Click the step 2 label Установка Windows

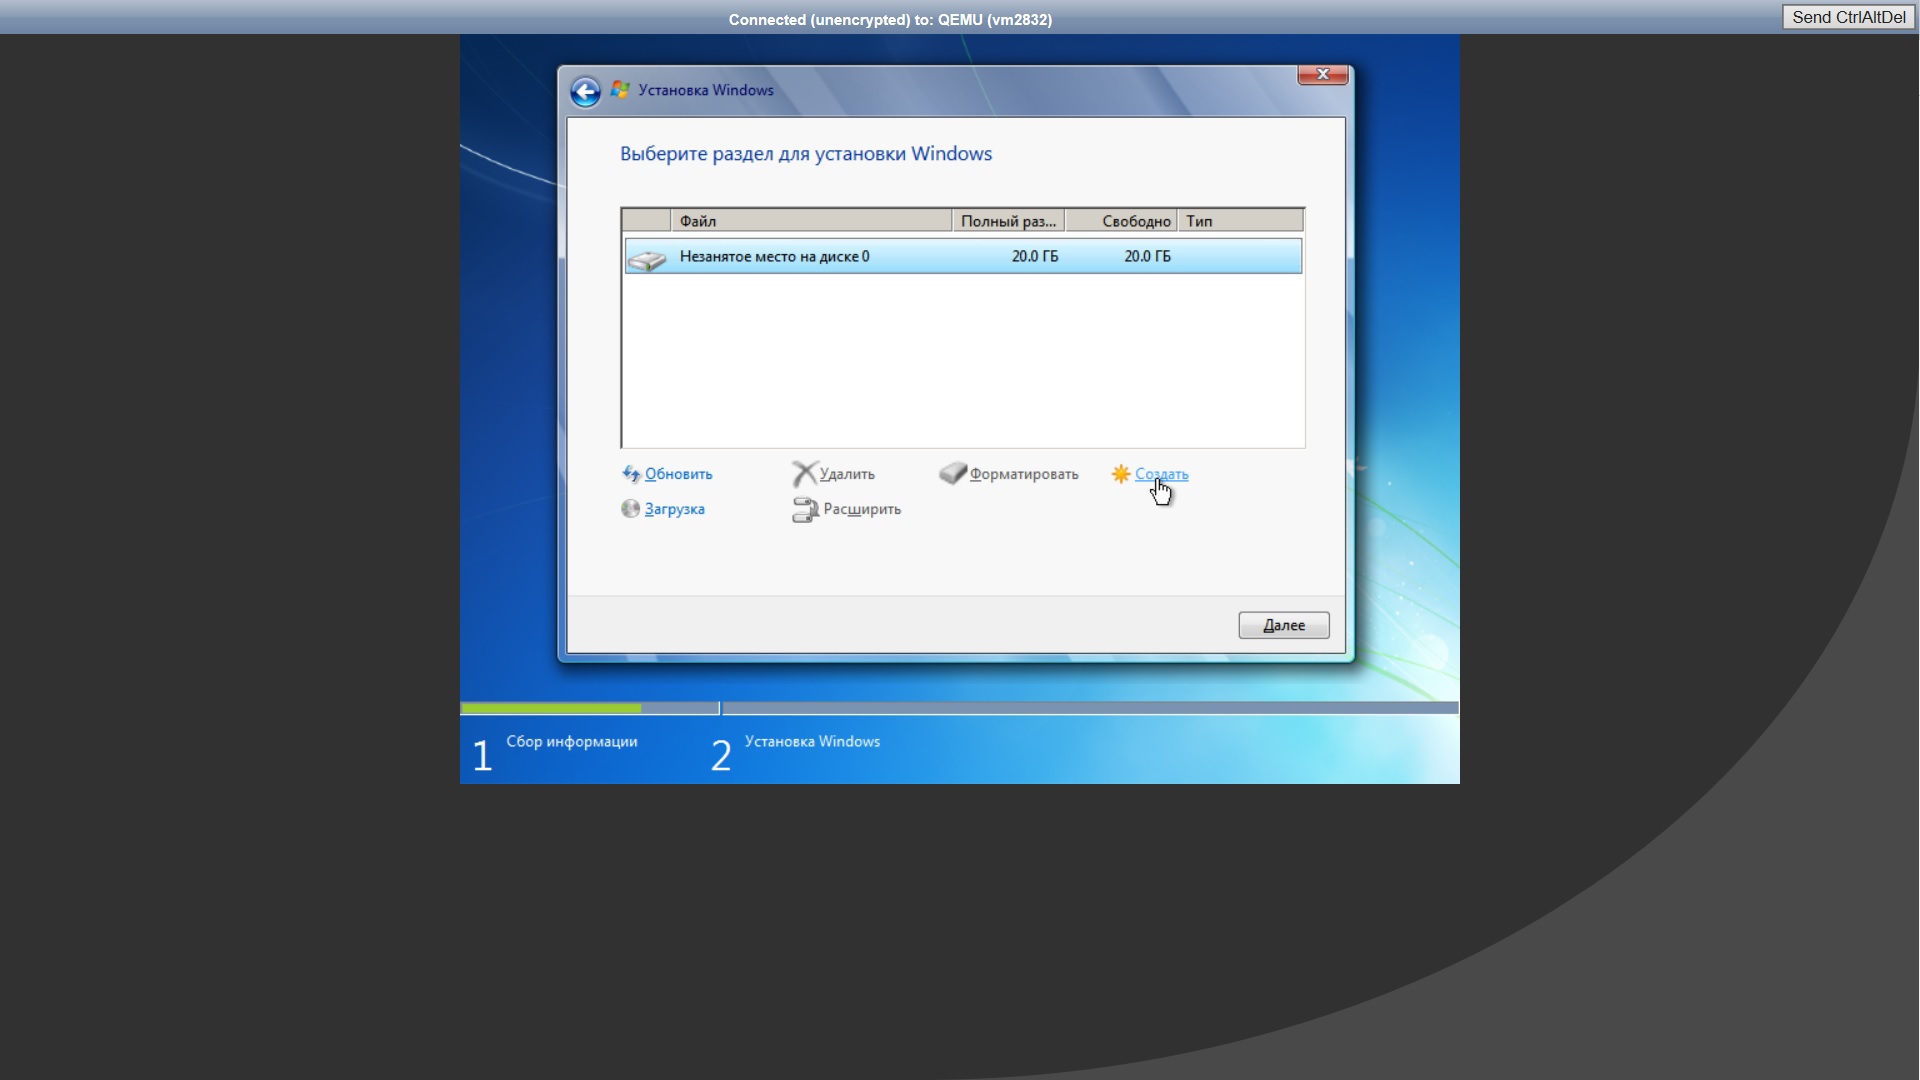click(x=812, y=741)
